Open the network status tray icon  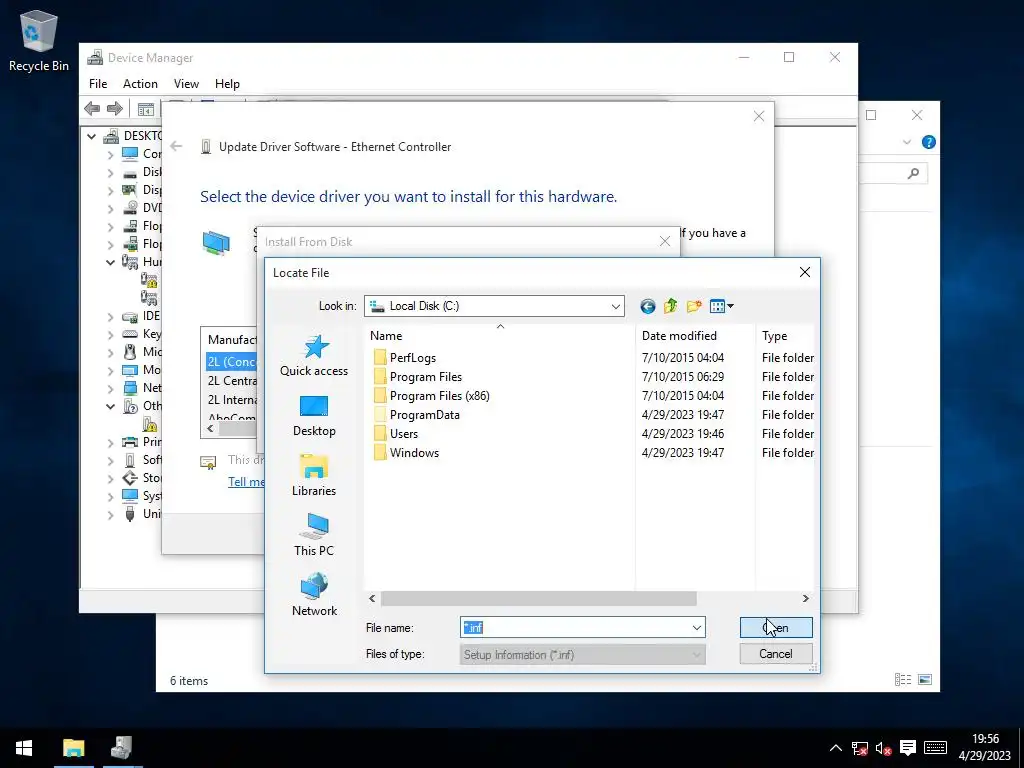coord(859,748)
